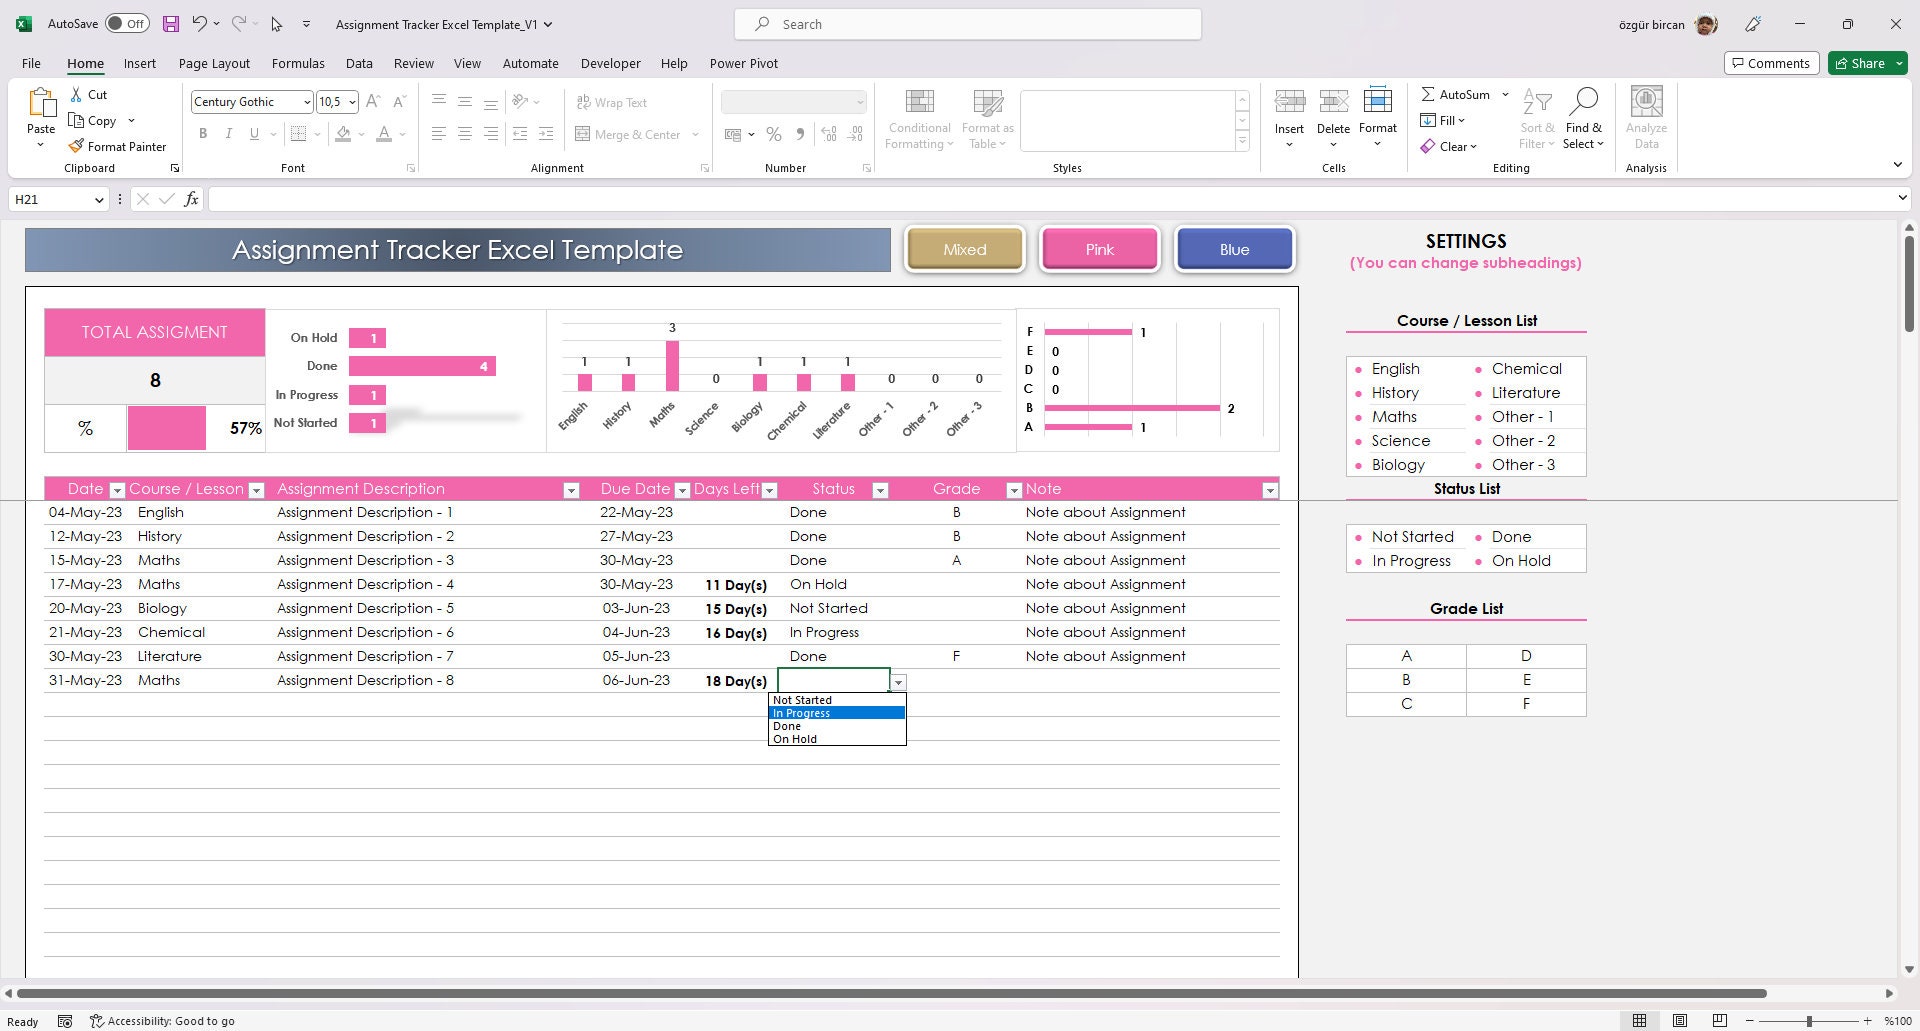This screenshot has height=1031, width=1920.
Task: Switch to the Power Pivot tab
Action: pyautogui.click(x=743, y=63)
